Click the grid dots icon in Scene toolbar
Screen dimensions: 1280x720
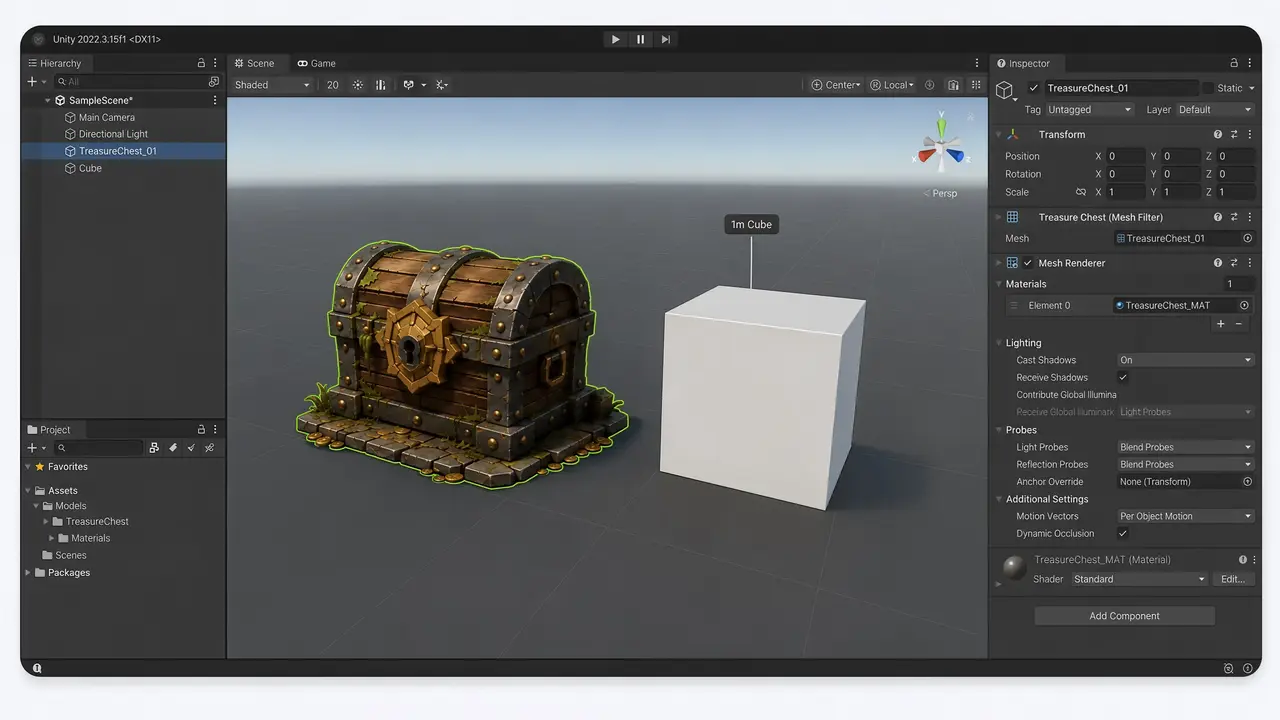pyautogui.click(x=976, y=85)
